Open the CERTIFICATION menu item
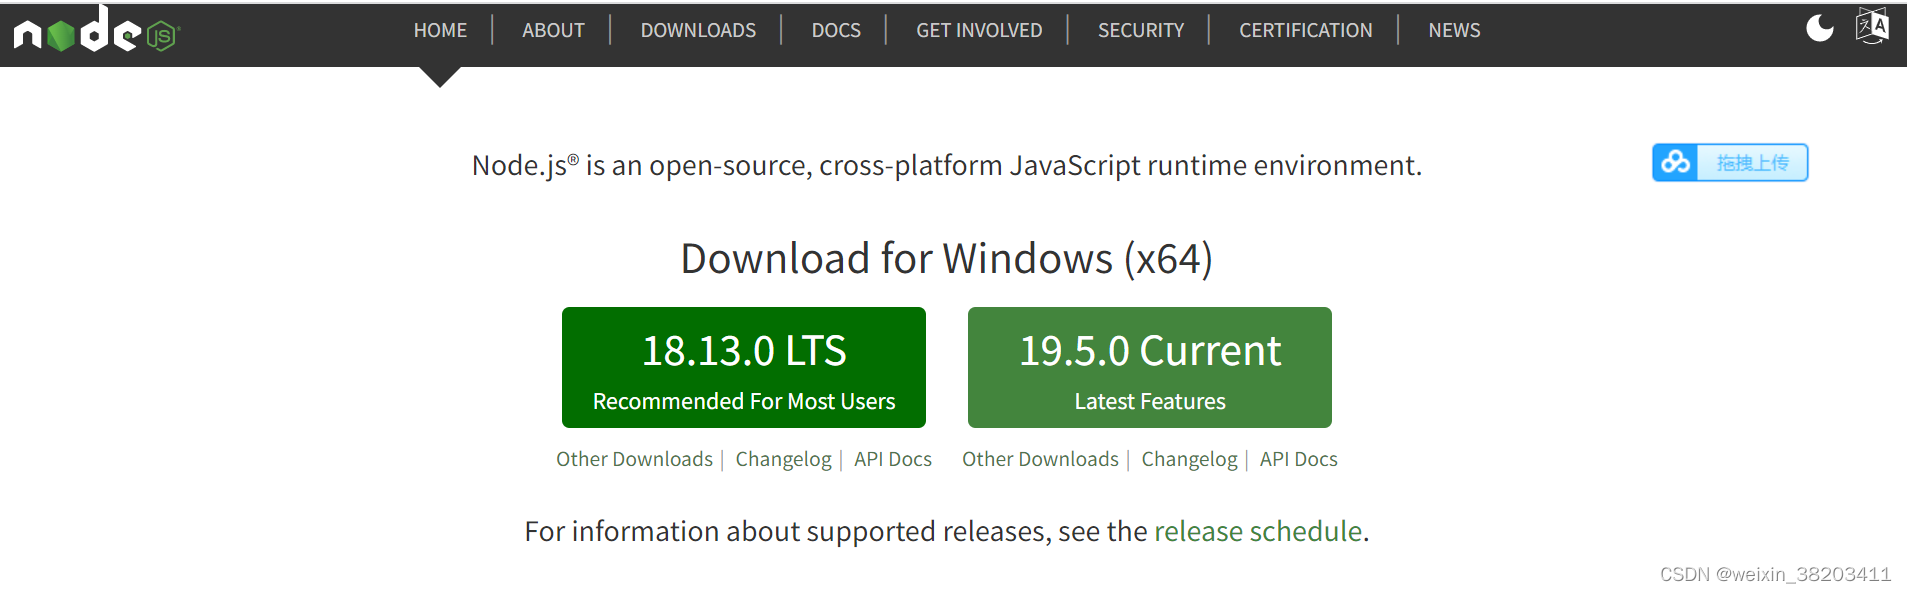This screenshot has width=1907, height=593. [x=1305, y=31]
